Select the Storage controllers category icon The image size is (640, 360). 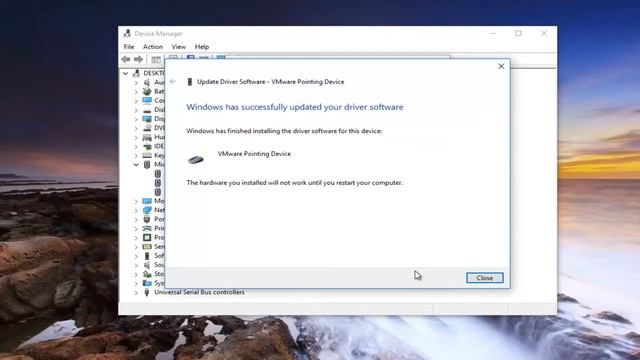pos(147,274)
